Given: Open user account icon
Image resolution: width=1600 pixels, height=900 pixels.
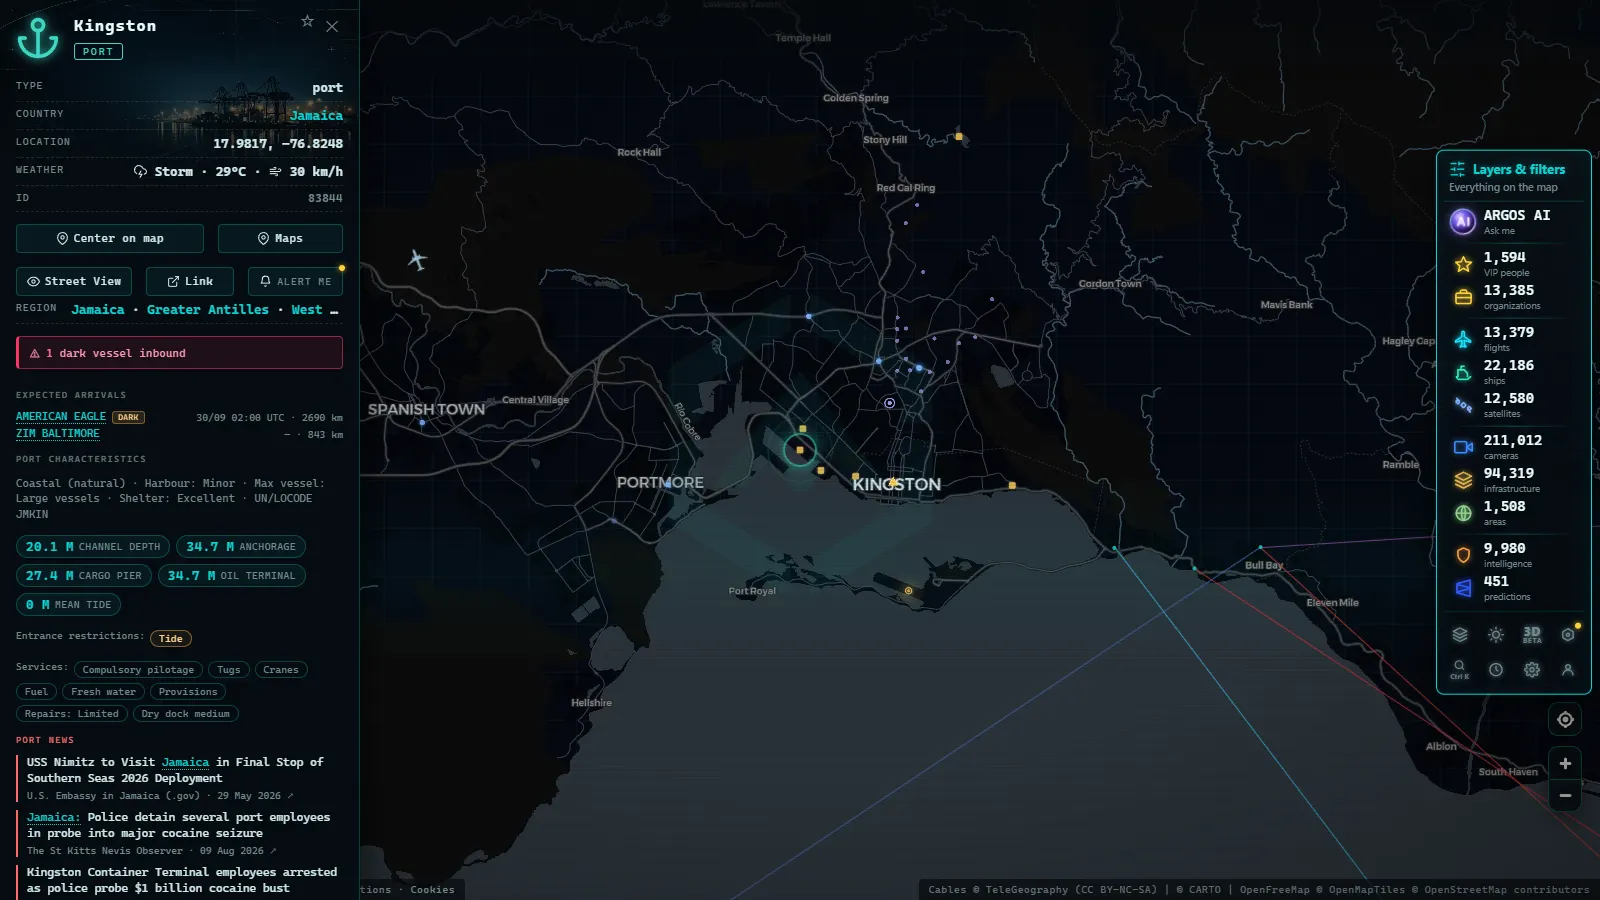Looking at the screenshot, I should (x=1568, y=670).
